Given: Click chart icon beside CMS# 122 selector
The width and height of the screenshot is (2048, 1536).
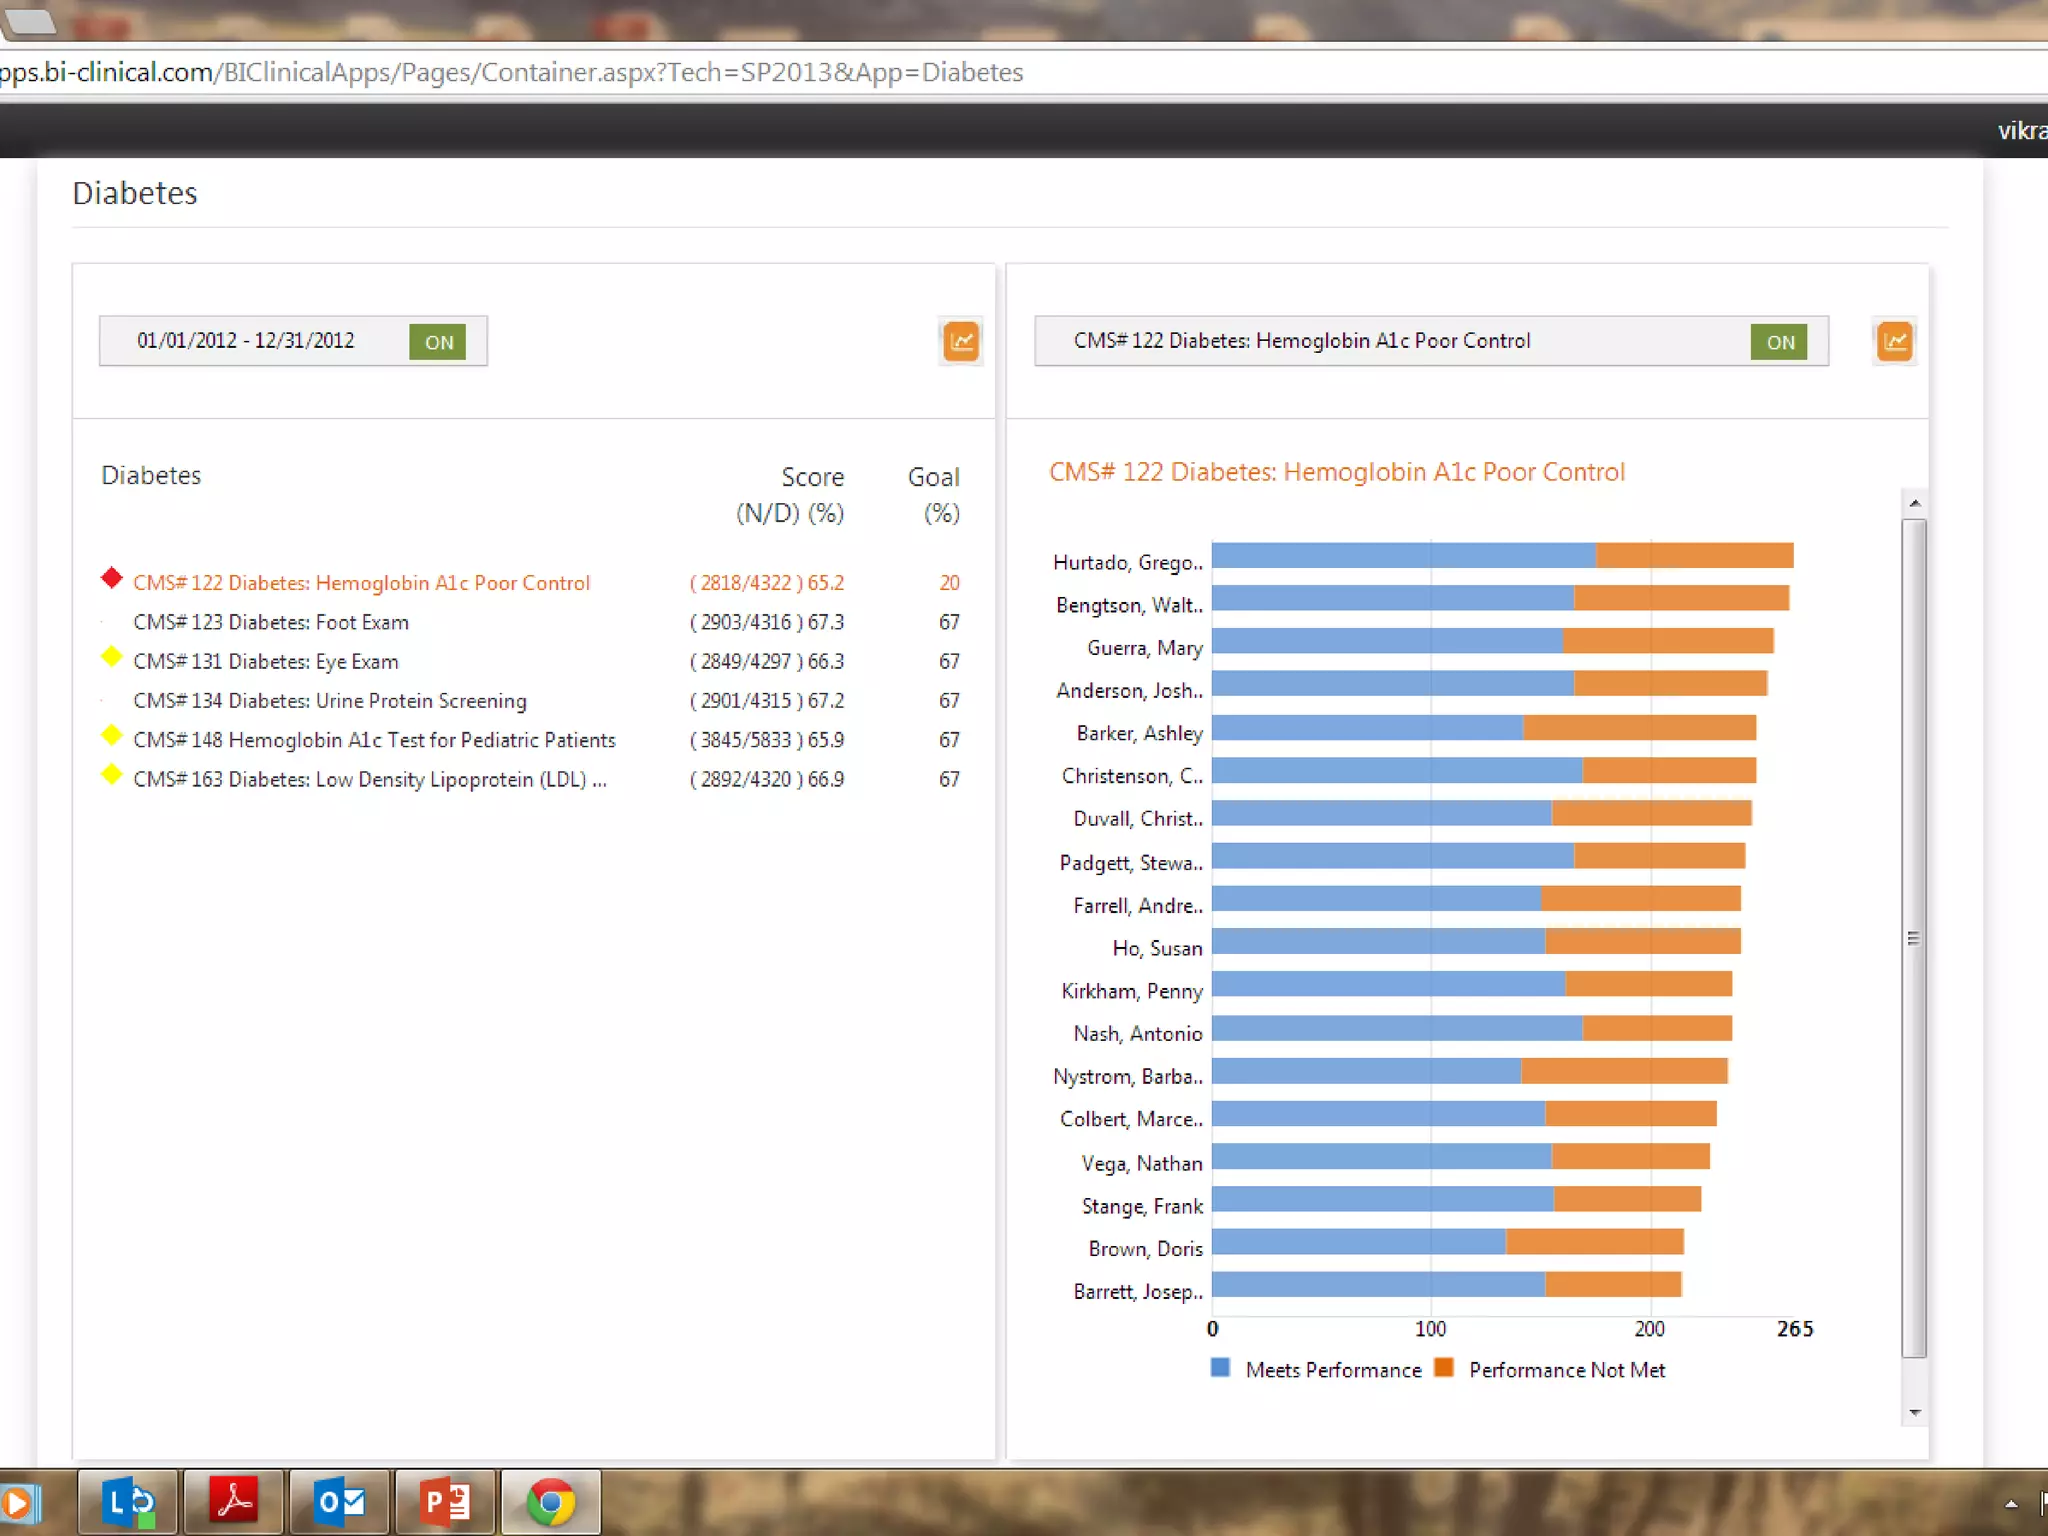Looking at the screenshot, I should [1894, 342].
